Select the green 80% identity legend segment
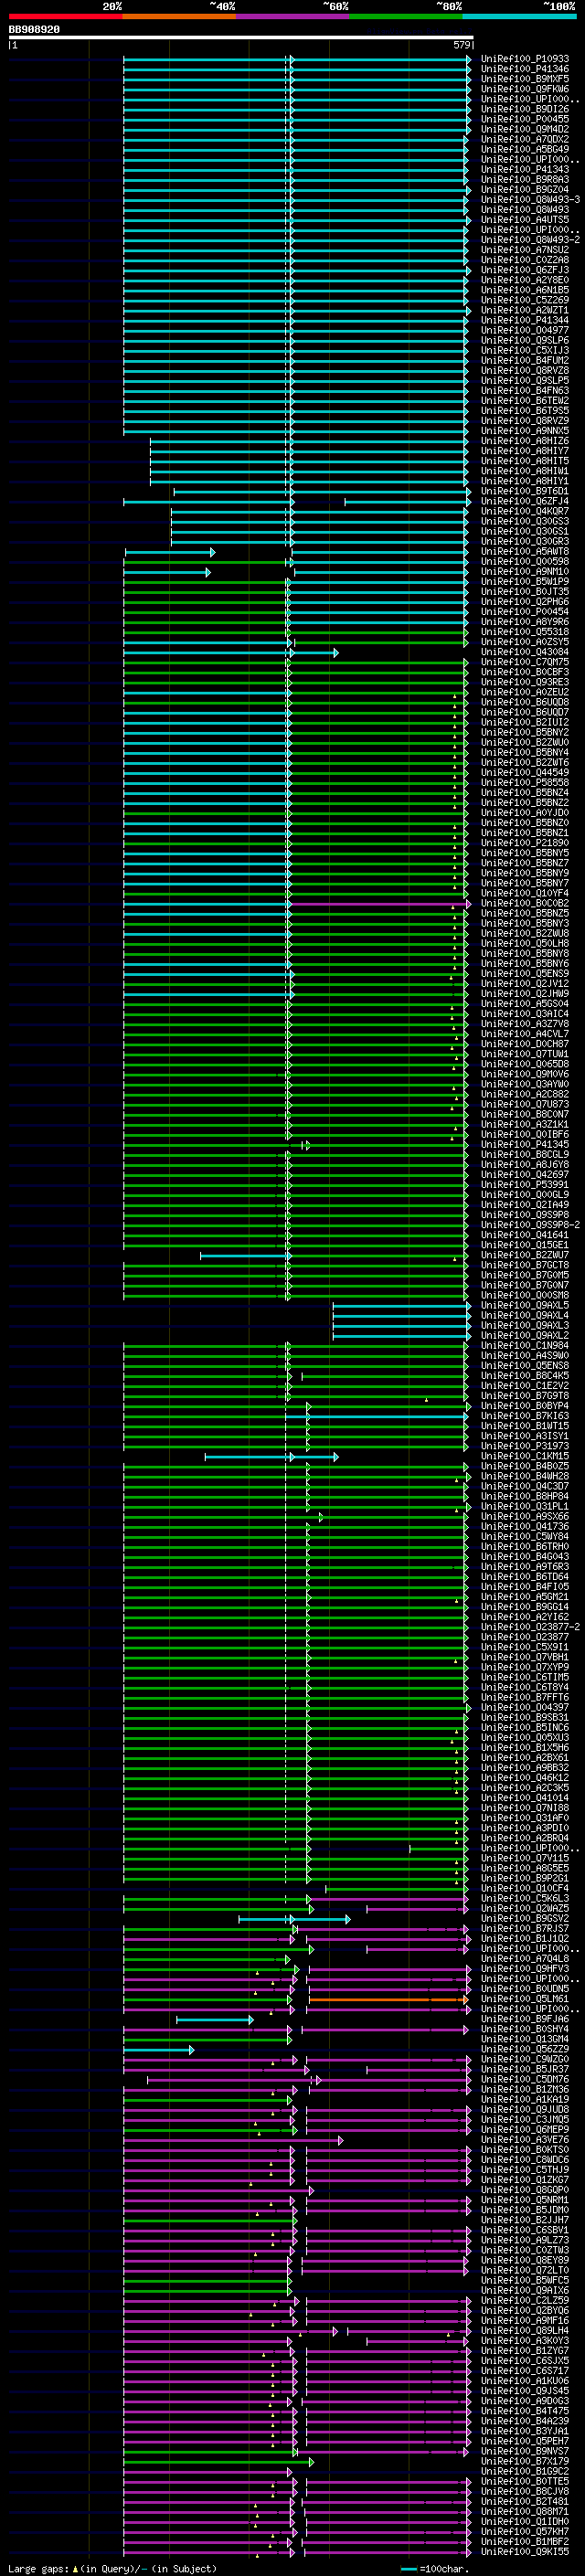Screen dimensions: 585x2576 406,16
